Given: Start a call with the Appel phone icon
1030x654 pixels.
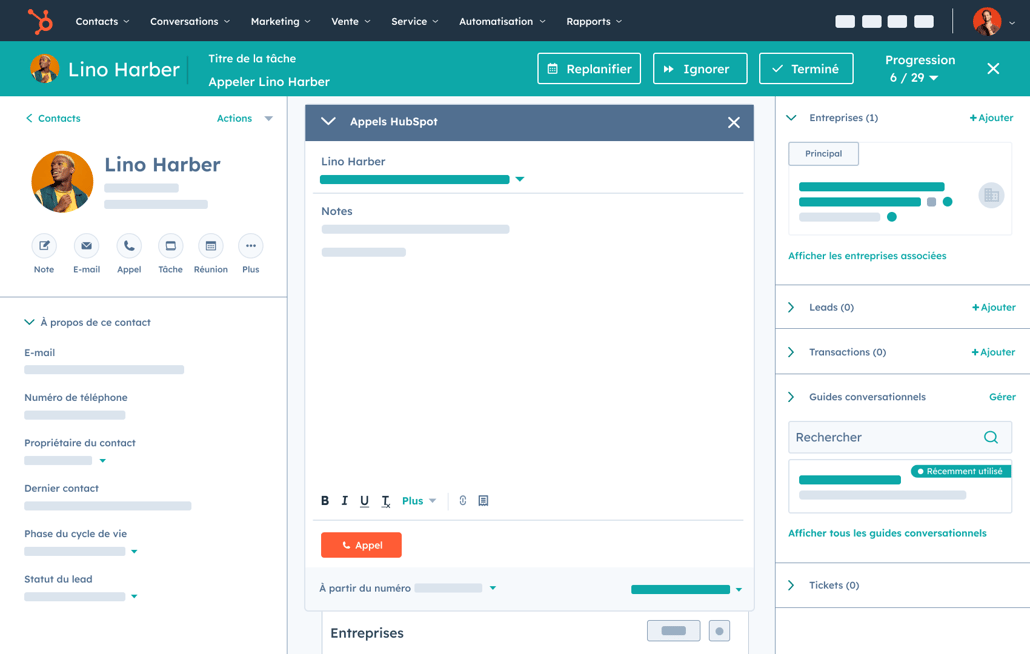Looking at the screenshot, I should (129, 246).
